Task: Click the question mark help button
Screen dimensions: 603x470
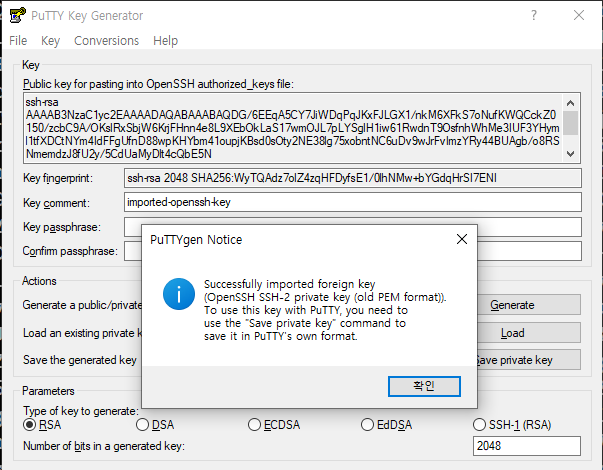Action: click(534, 15)
